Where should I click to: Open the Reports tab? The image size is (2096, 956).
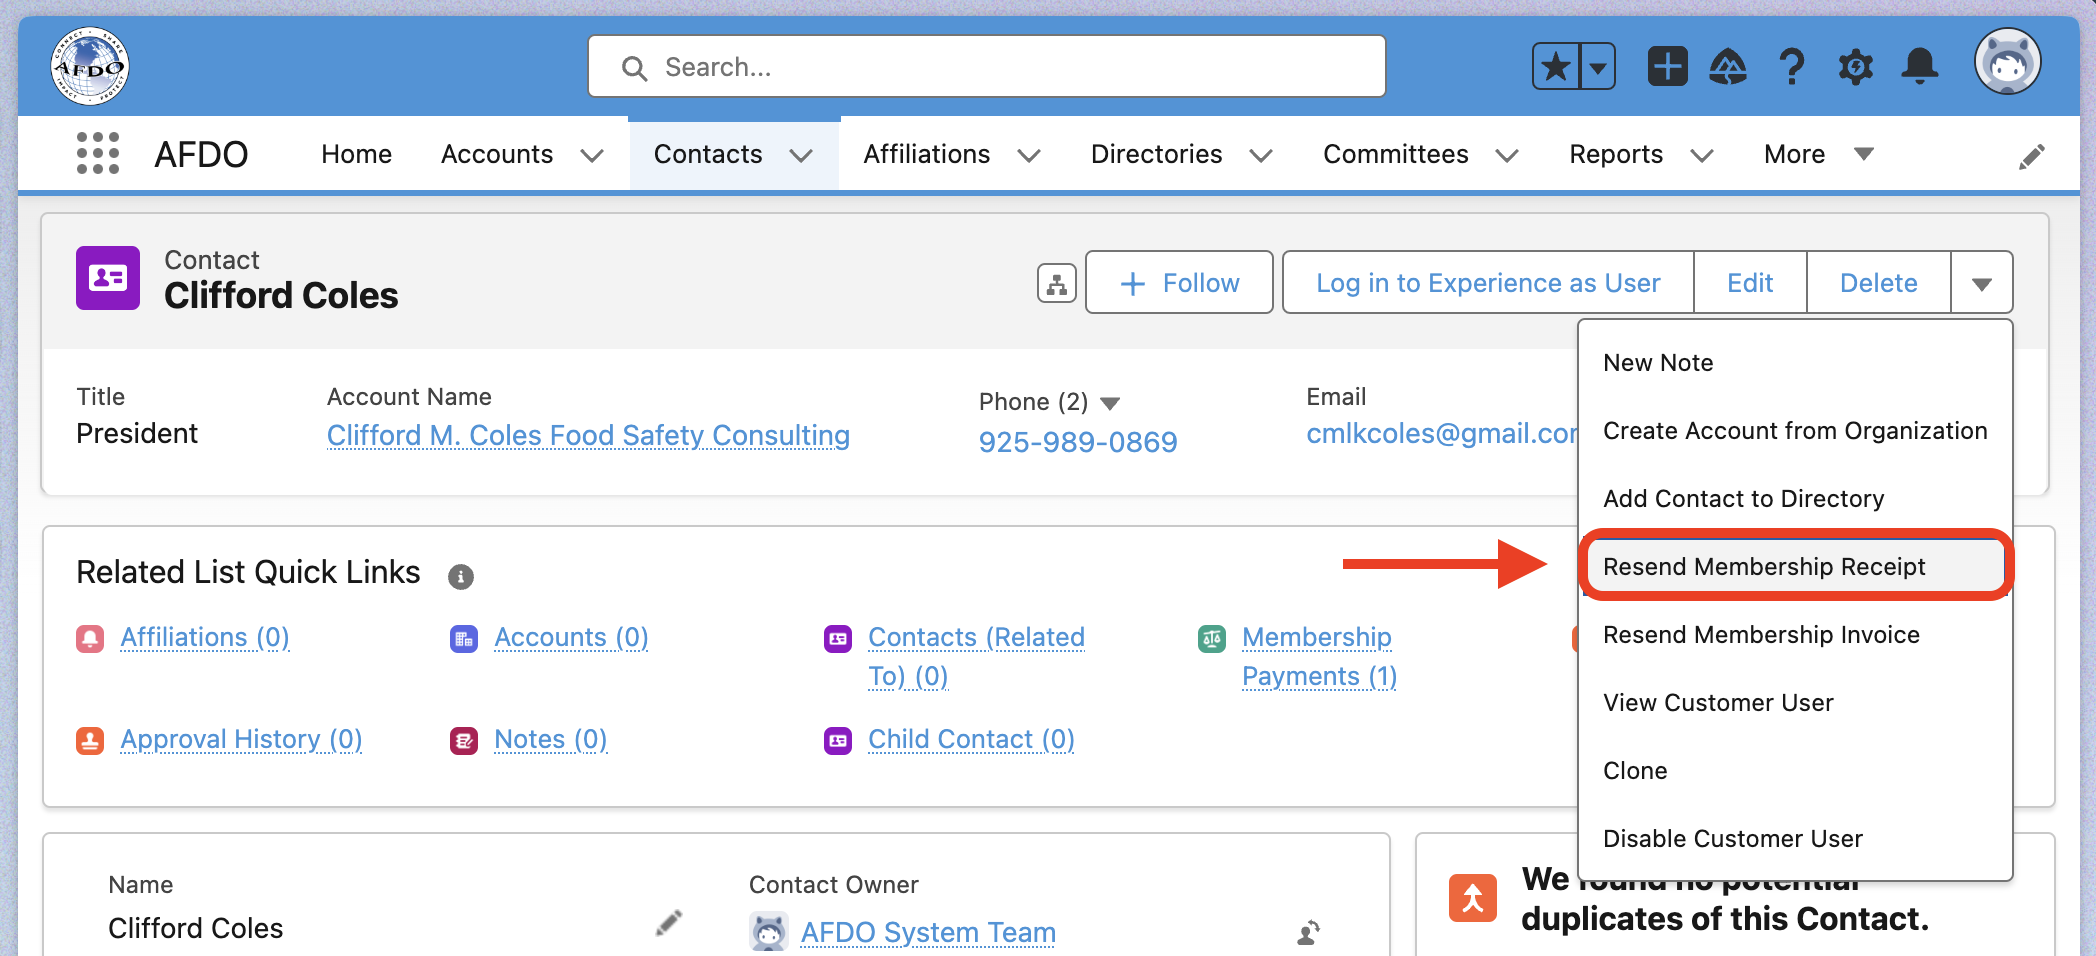[1616, 154]
